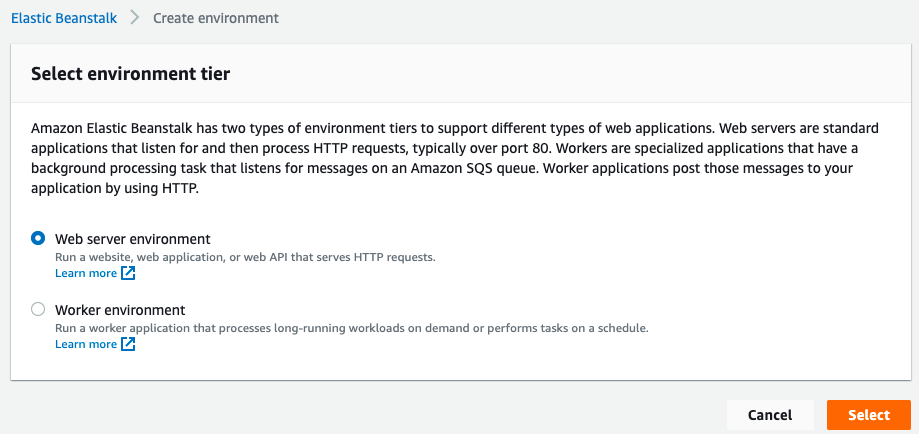Open Learn more link under Web server environment

pyautogui.click(x=86, y=273)
